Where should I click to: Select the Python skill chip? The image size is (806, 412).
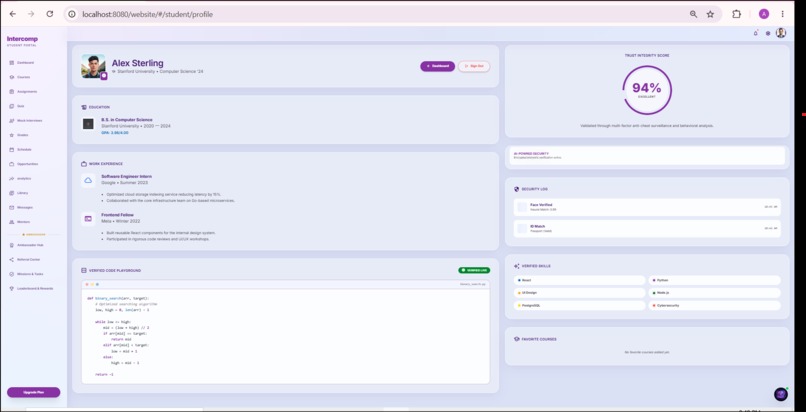715,280
